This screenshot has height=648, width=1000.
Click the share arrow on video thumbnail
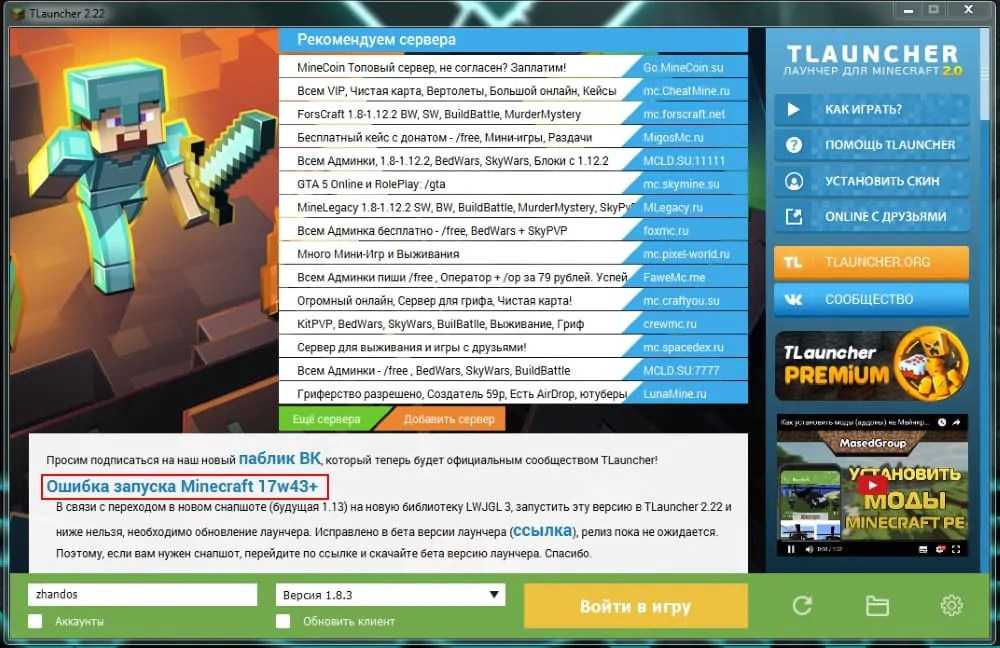click(x=956, y=422)
